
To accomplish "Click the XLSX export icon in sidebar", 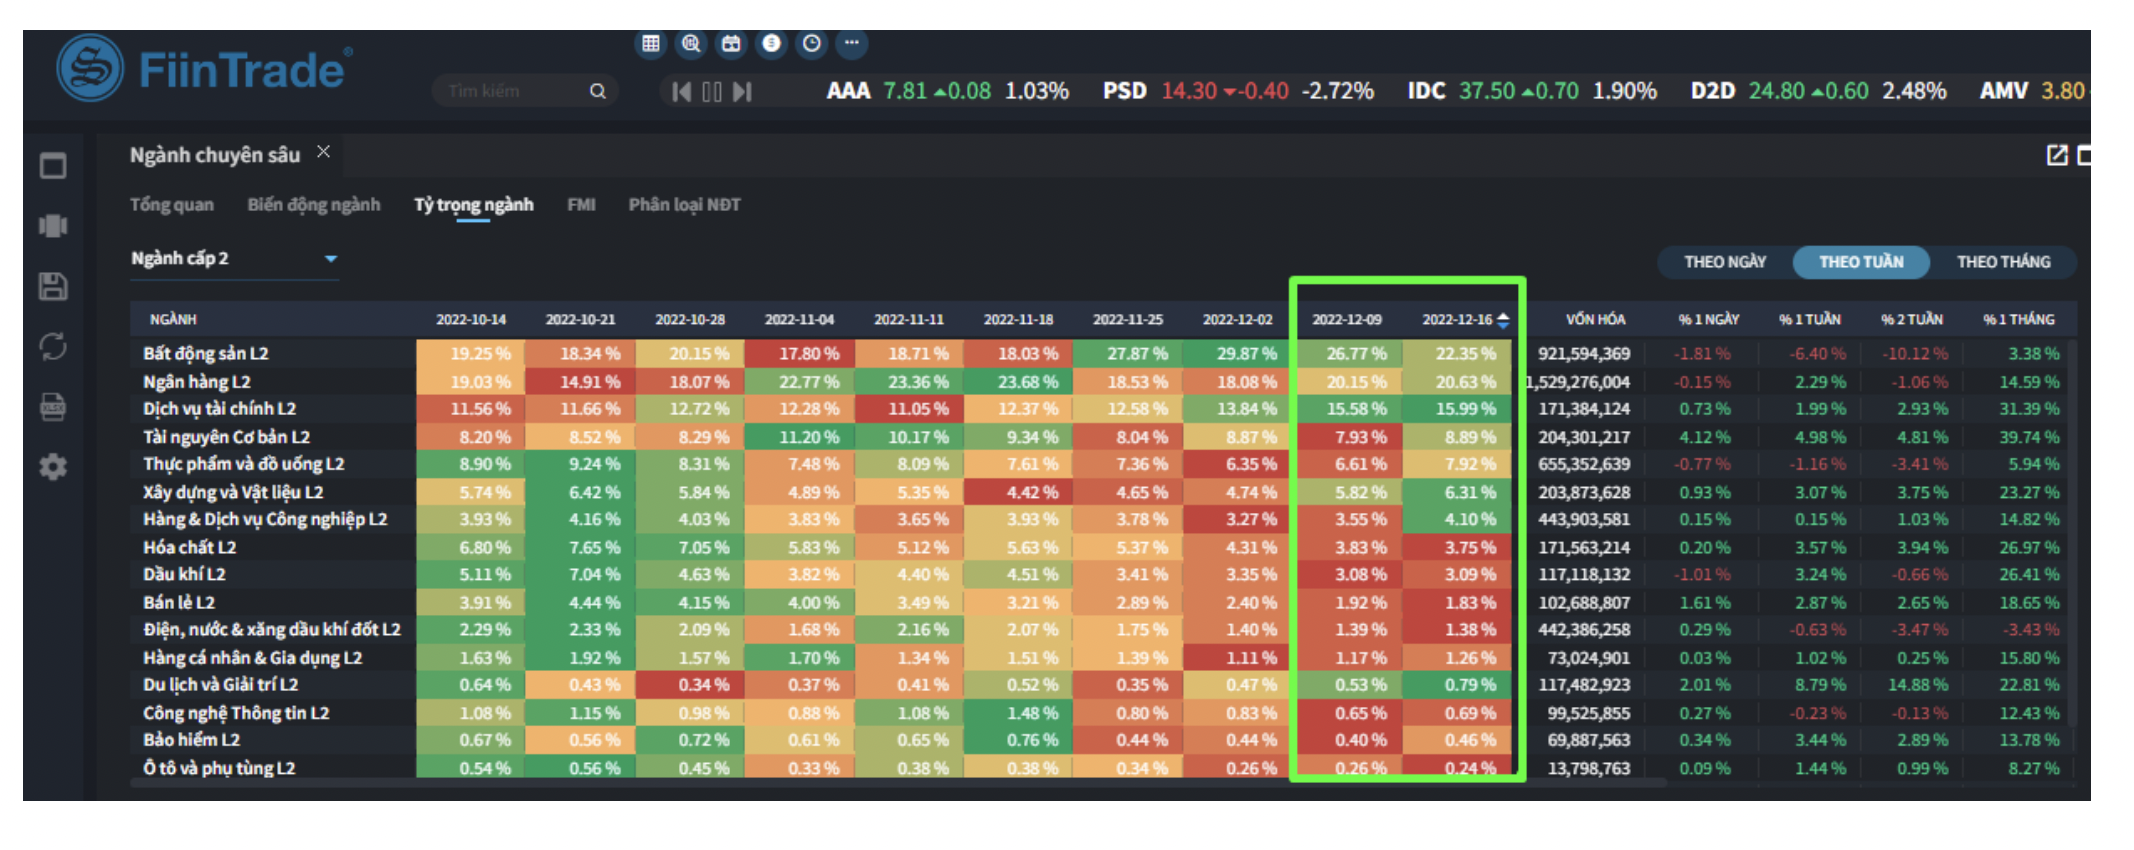I will tap(53, 407).
